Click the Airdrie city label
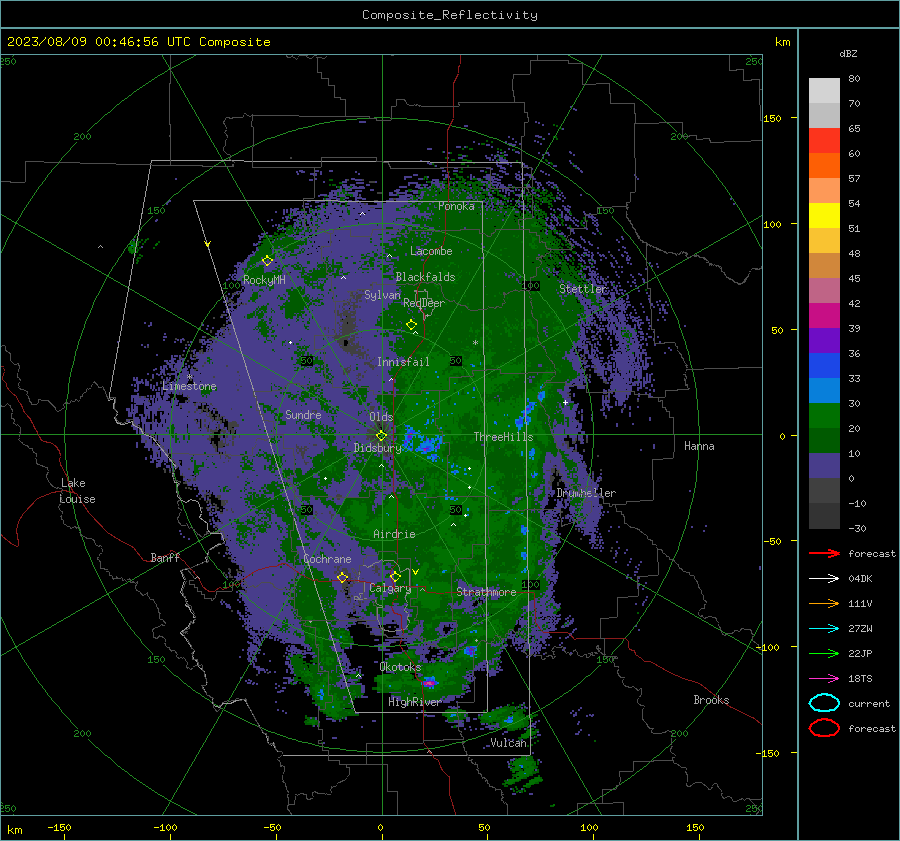Viewport: 900px width, 841px height. click(394, 534)
